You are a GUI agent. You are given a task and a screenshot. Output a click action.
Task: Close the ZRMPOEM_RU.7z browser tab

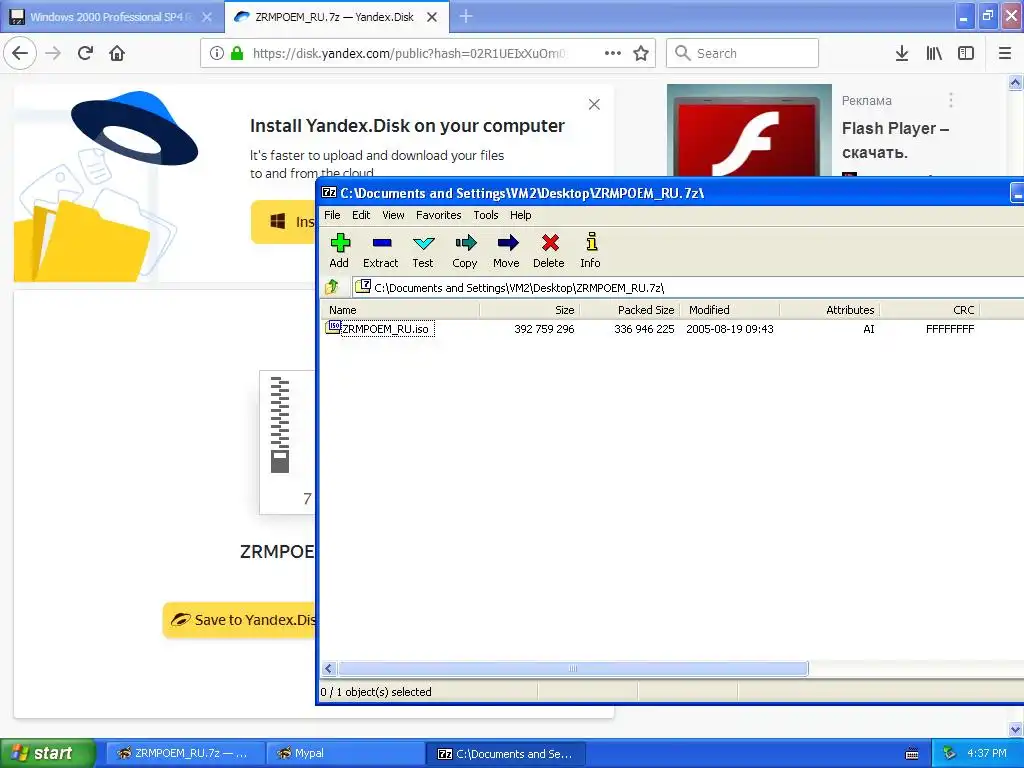point(432,17)
